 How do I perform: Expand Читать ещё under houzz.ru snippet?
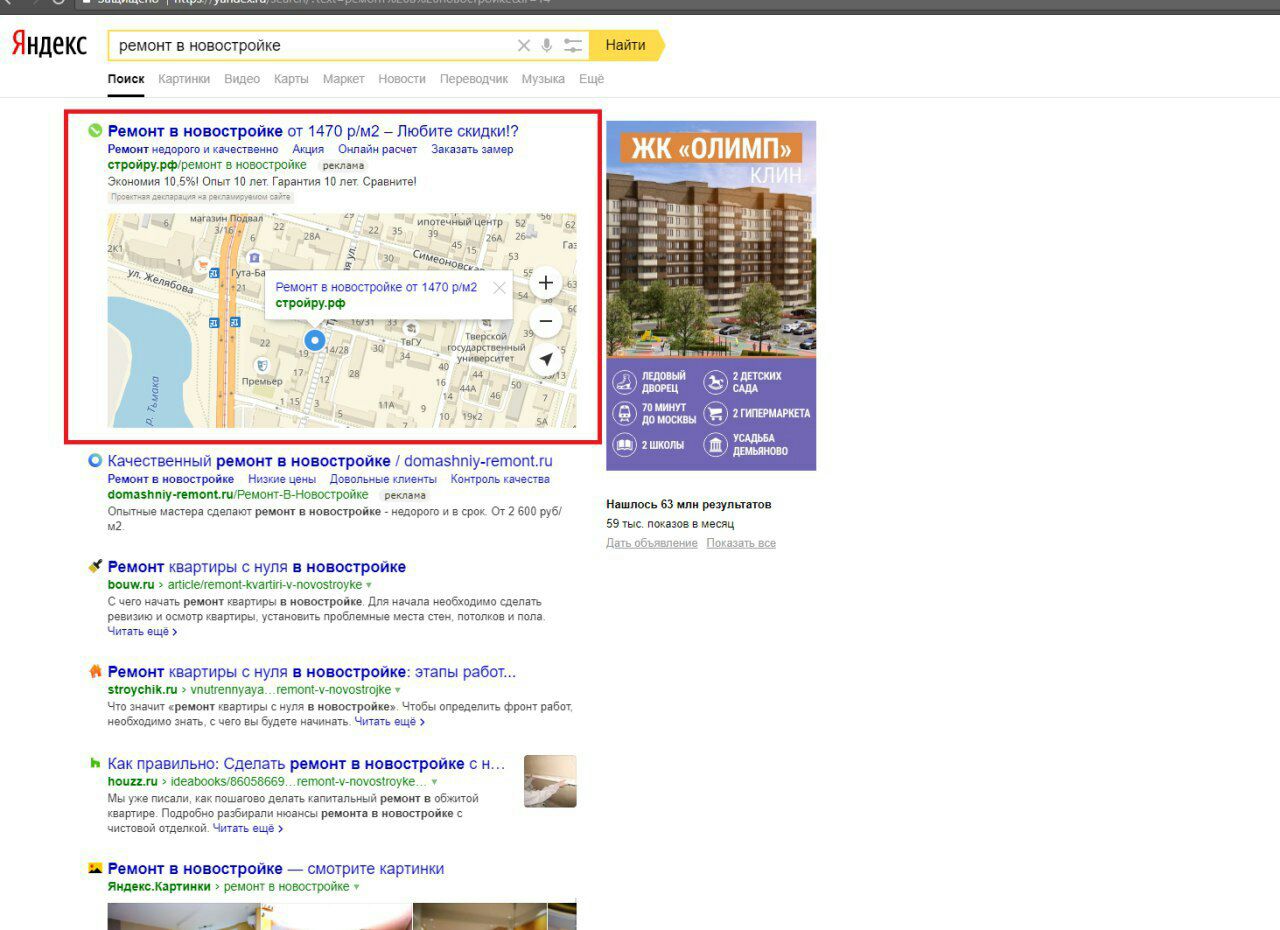pos(248,828)
